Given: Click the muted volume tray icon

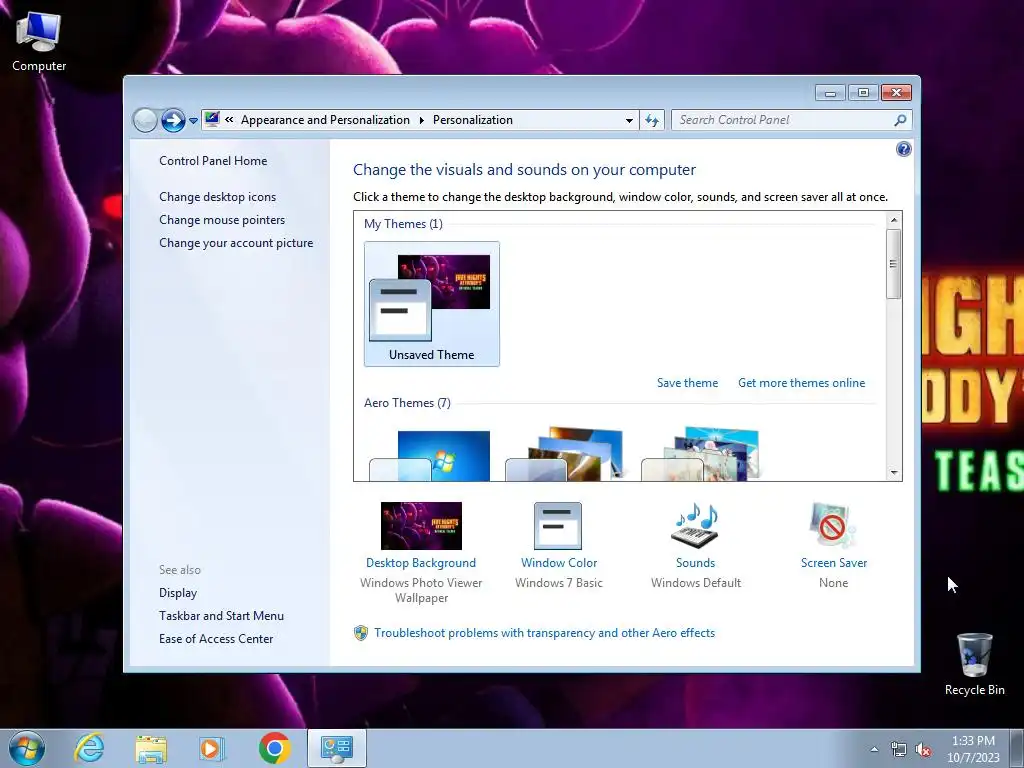Looking at the screenshot, I should pyautogui.click(x=923, y=750).
